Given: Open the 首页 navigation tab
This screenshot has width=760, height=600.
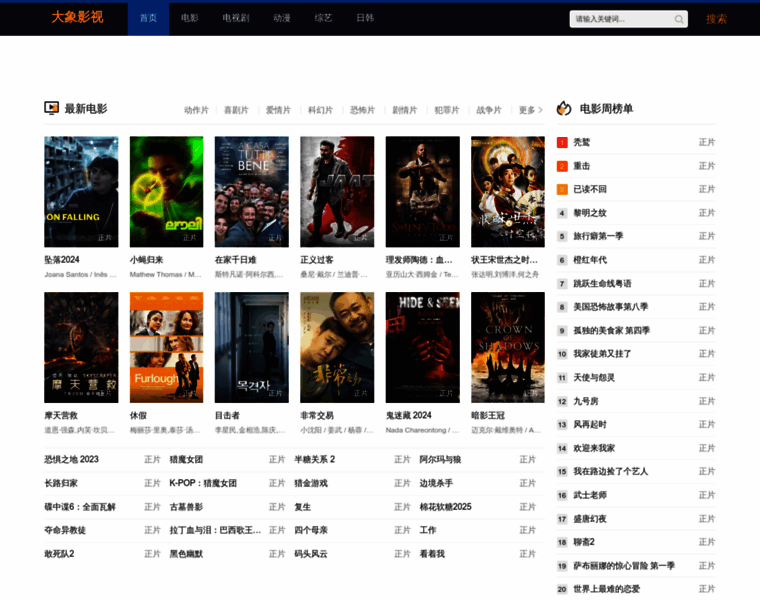Looking at the screenshot, I should click(x=148, y=18).
